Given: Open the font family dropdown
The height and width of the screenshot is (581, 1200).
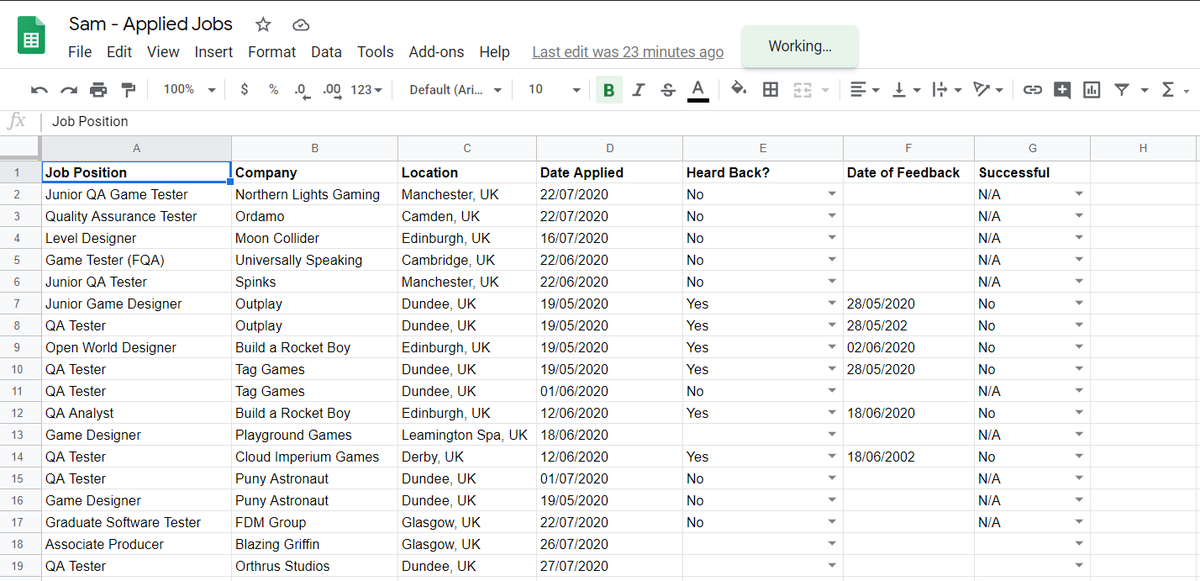Looking at the screenshot, I should click(456, 89).
